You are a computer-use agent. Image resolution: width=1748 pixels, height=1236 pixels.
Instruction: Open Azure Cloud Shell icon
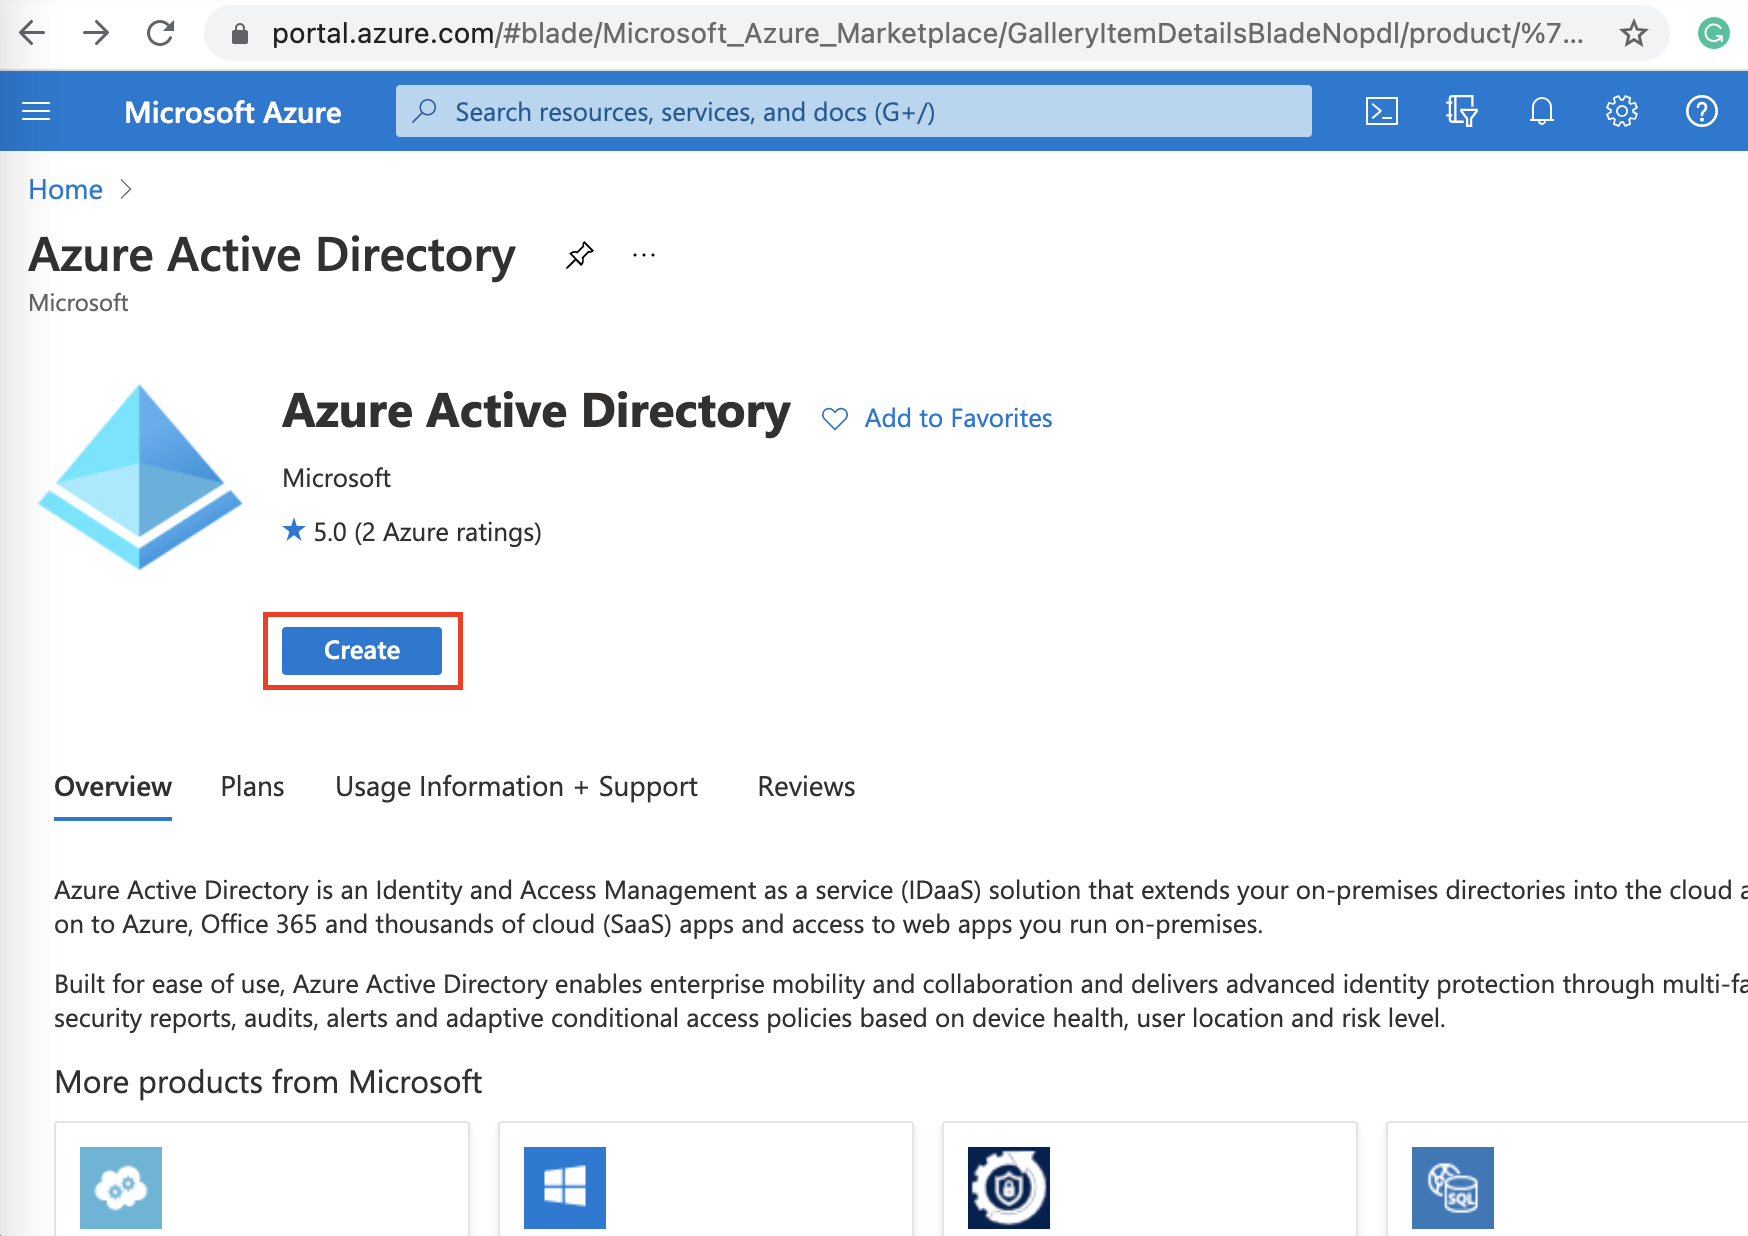pyautogui.click(x=1381, y=111)
